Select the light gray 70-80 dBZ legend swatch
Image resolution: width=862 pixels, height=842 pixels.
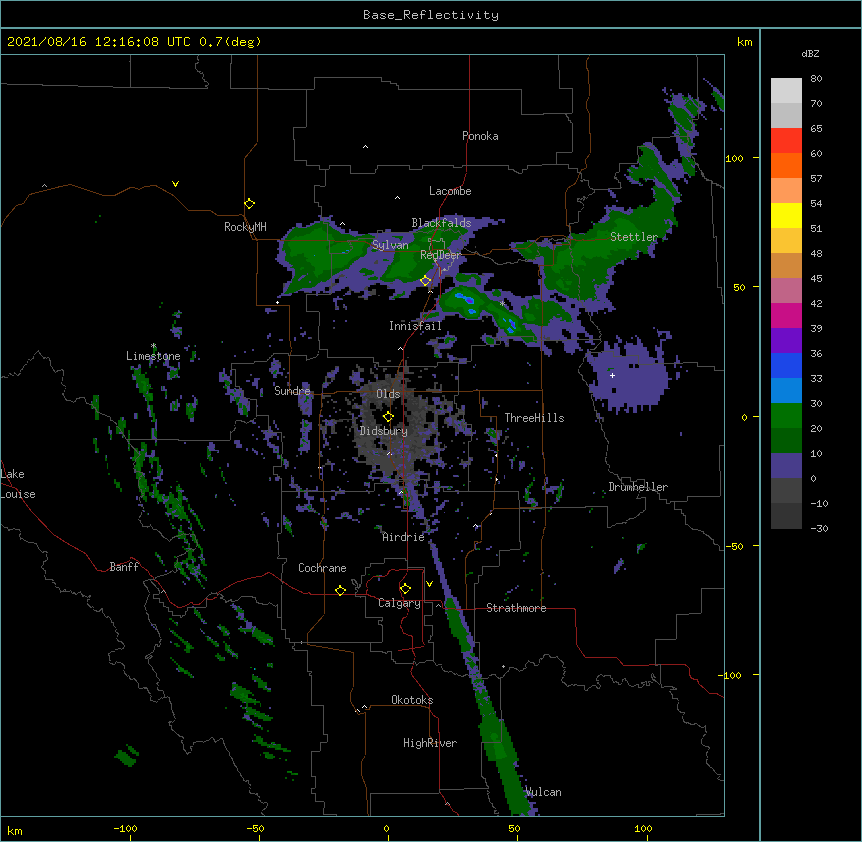tap(786, 91)
